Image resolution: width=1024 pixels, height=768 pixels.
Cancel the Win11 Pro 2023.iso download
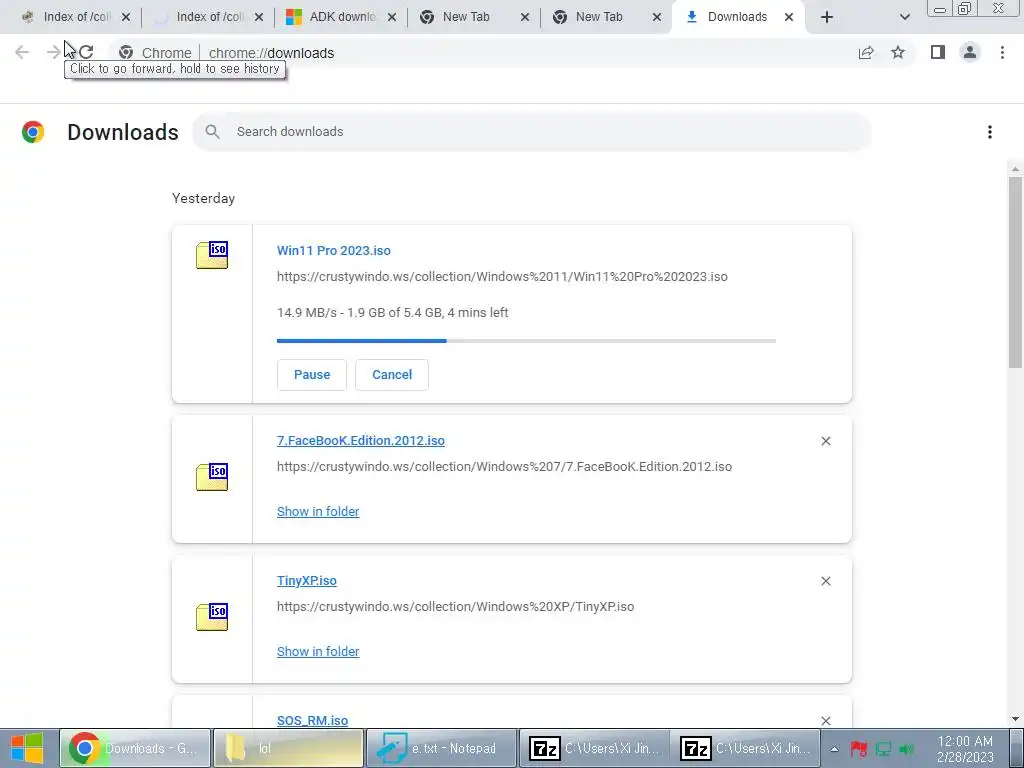pos(392,375)
